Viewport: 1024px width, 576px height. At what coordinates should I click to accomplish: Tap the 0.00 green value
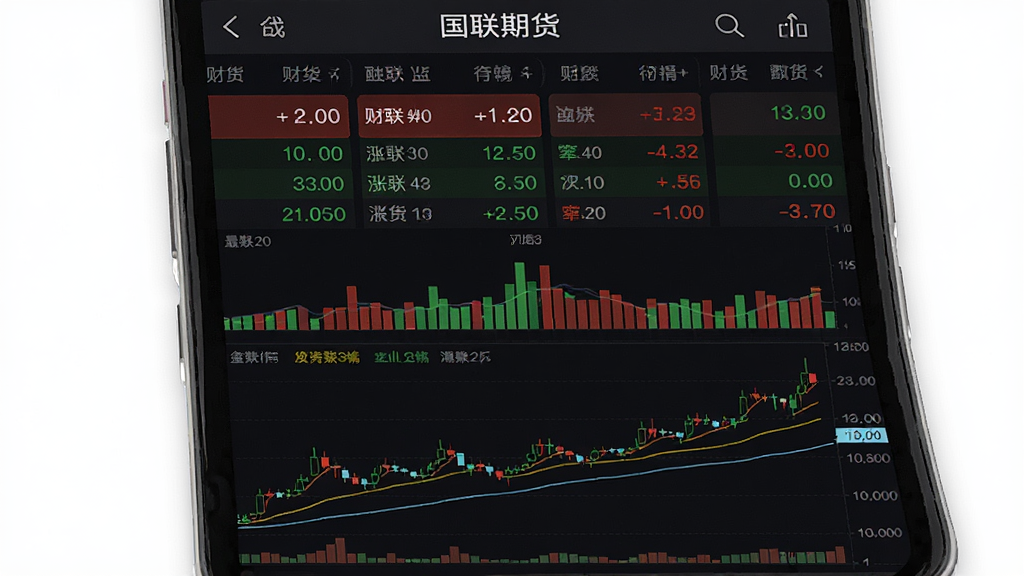(810, 181)
